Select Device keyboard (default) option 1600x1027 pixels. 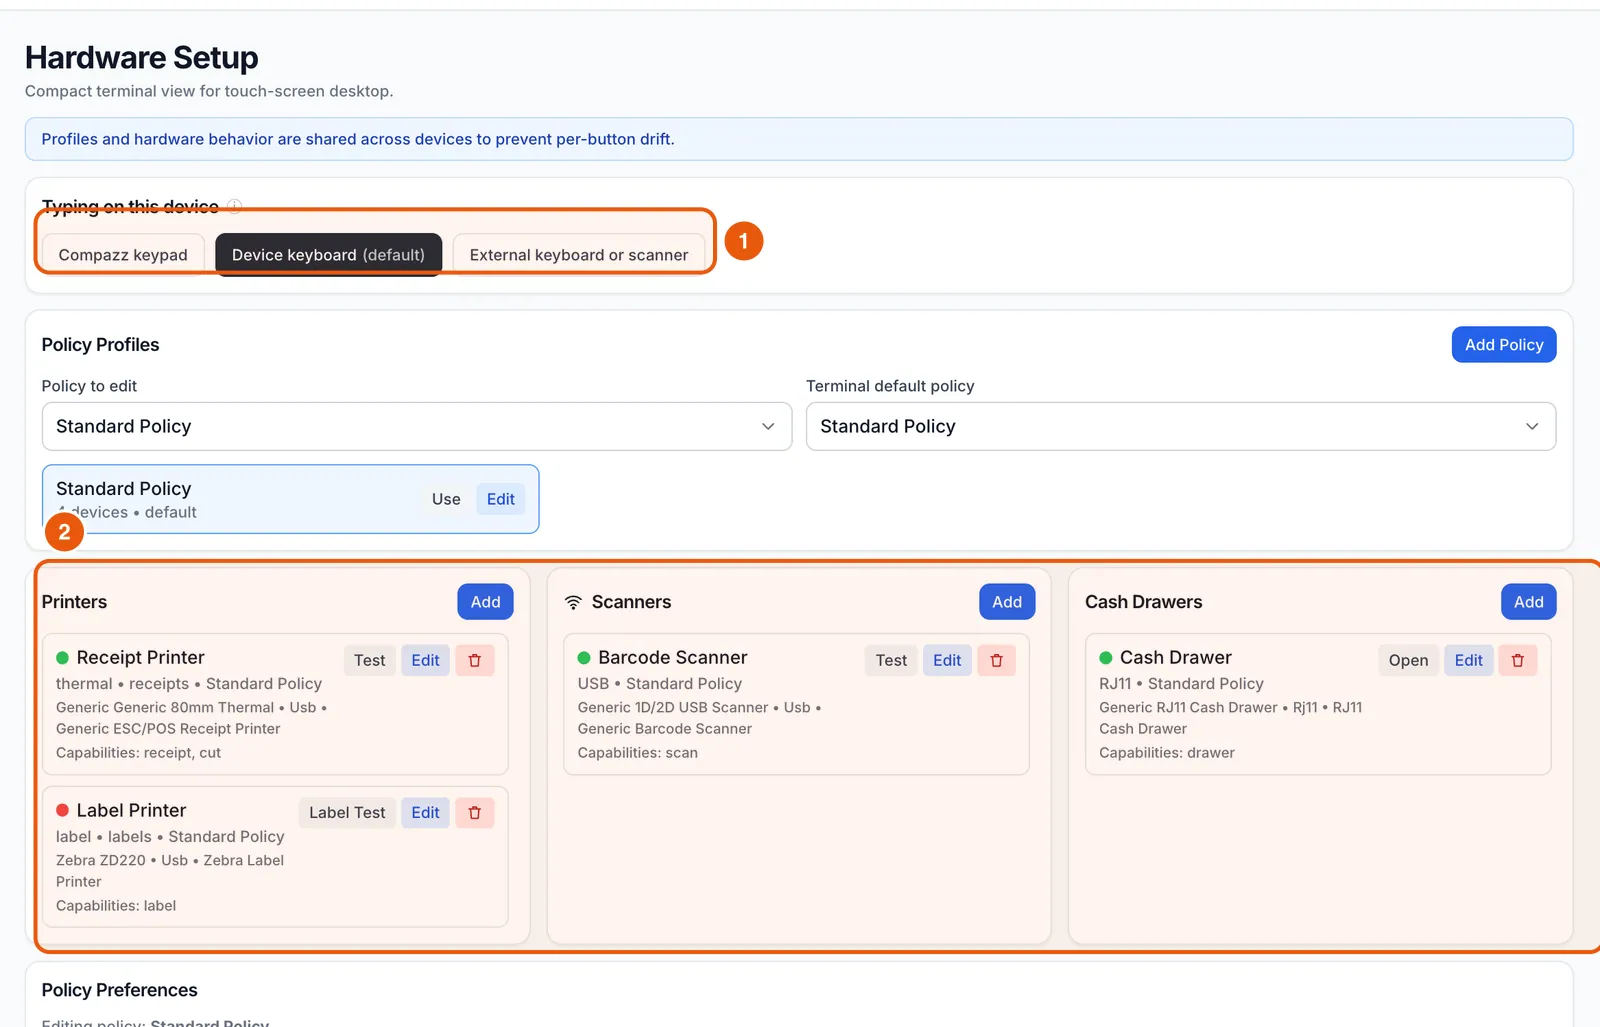point(328,255)
